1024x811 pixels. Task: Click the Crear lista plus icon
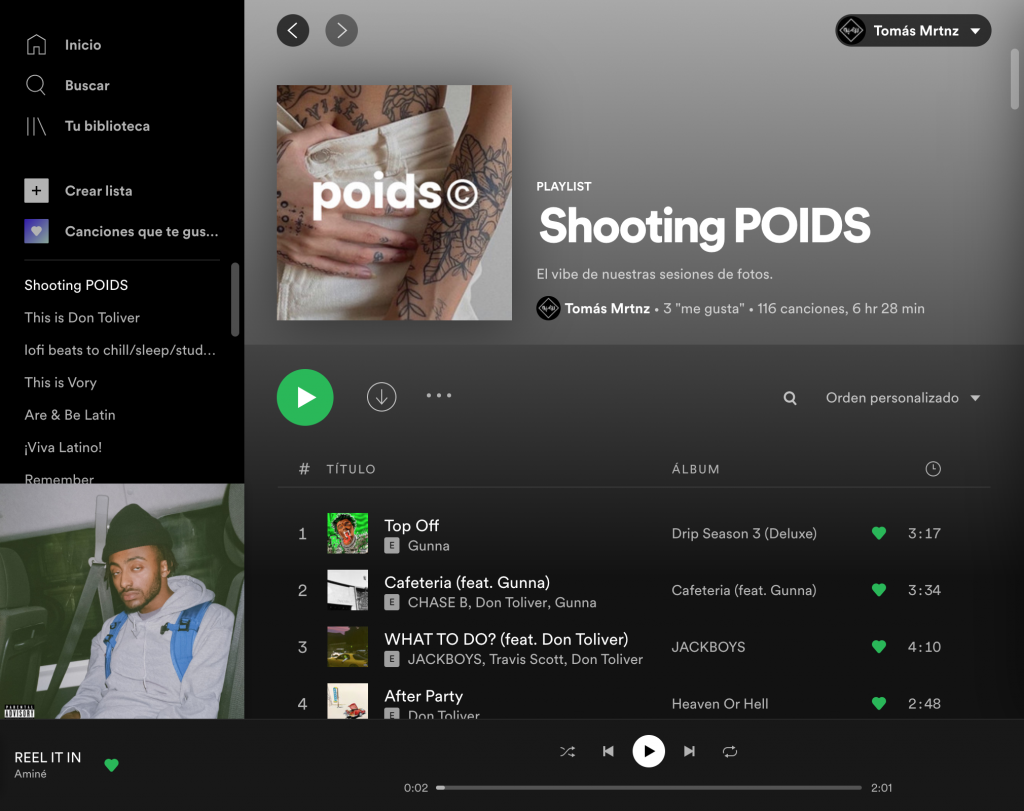pos(36,190)
